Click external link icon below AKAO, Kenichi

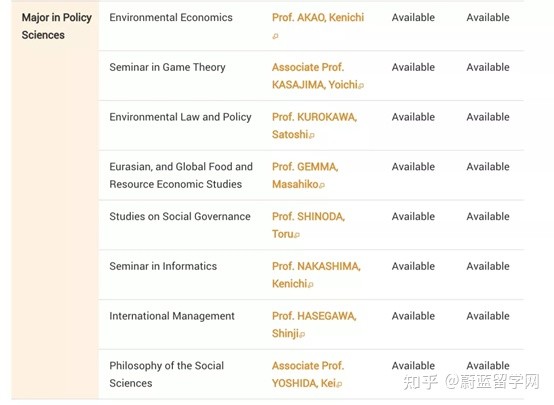pyautogui.click(x=275, y=36)
